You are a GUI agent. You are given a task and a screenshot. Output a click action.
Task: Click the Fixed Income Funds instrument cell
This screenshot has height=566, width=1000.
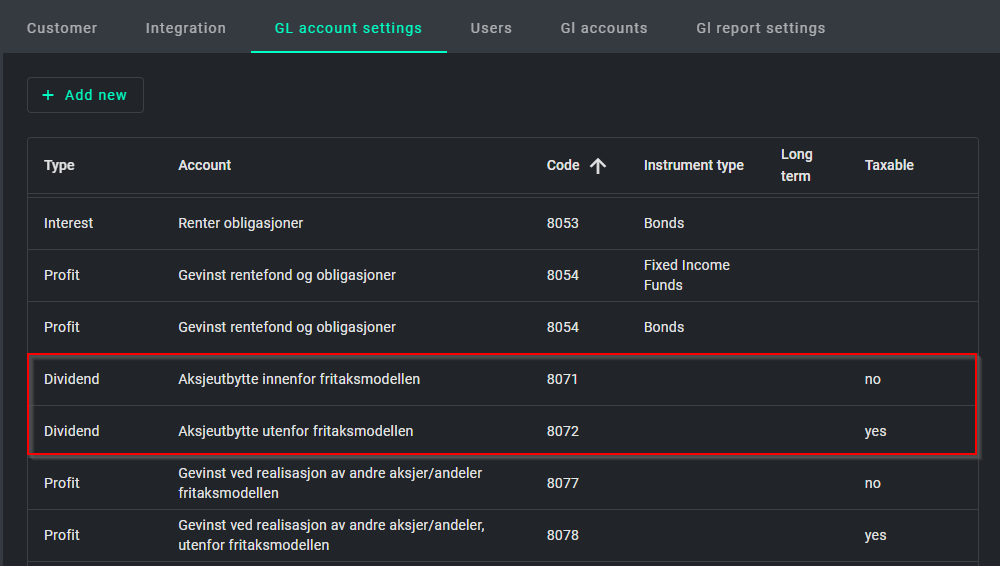click(x=686, y=275)
